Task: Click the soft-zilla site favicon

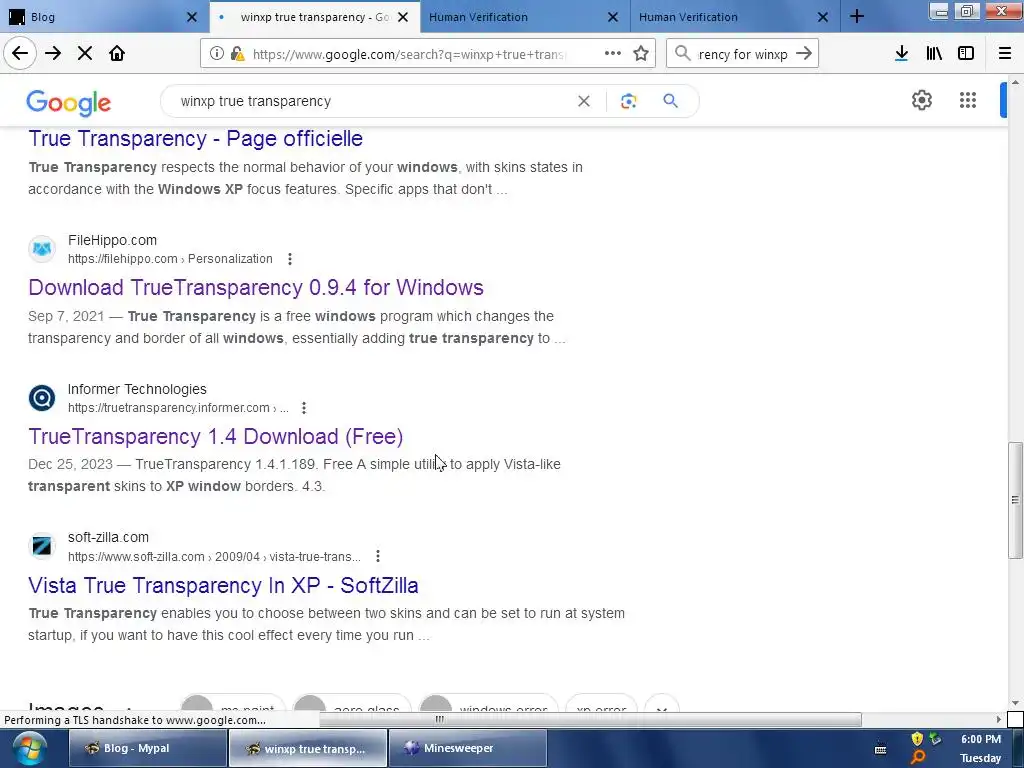Action: [42, 546]
